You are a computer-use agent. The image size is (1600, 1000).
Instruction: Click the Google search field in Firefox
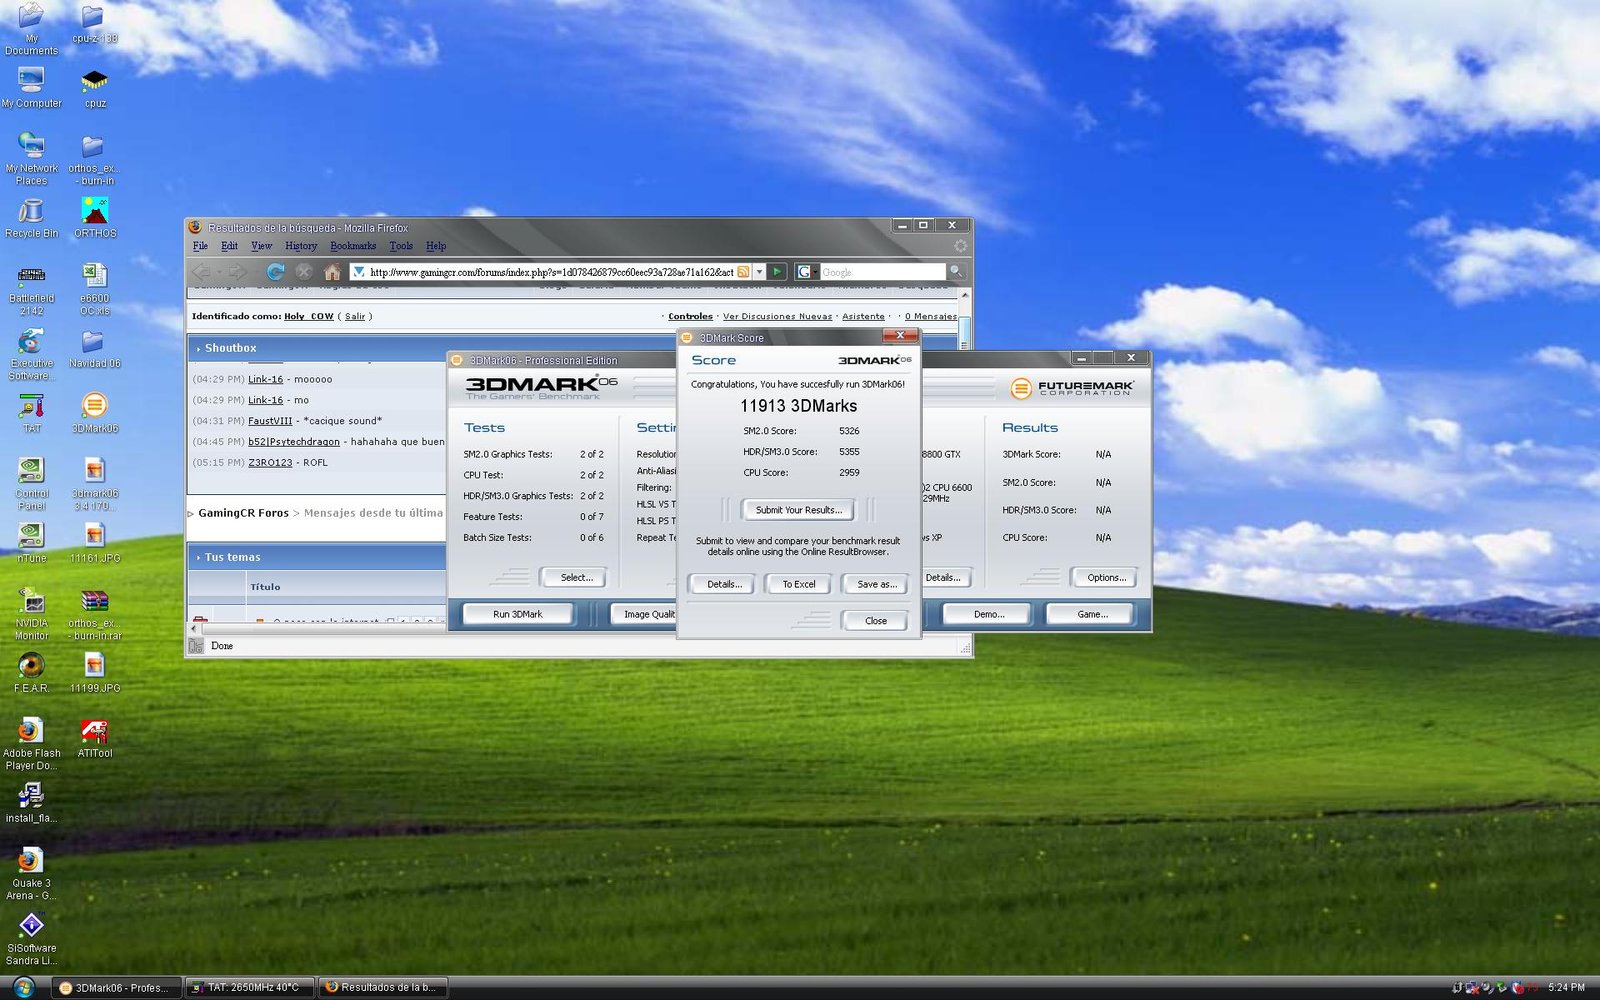(x=882, y=272)
